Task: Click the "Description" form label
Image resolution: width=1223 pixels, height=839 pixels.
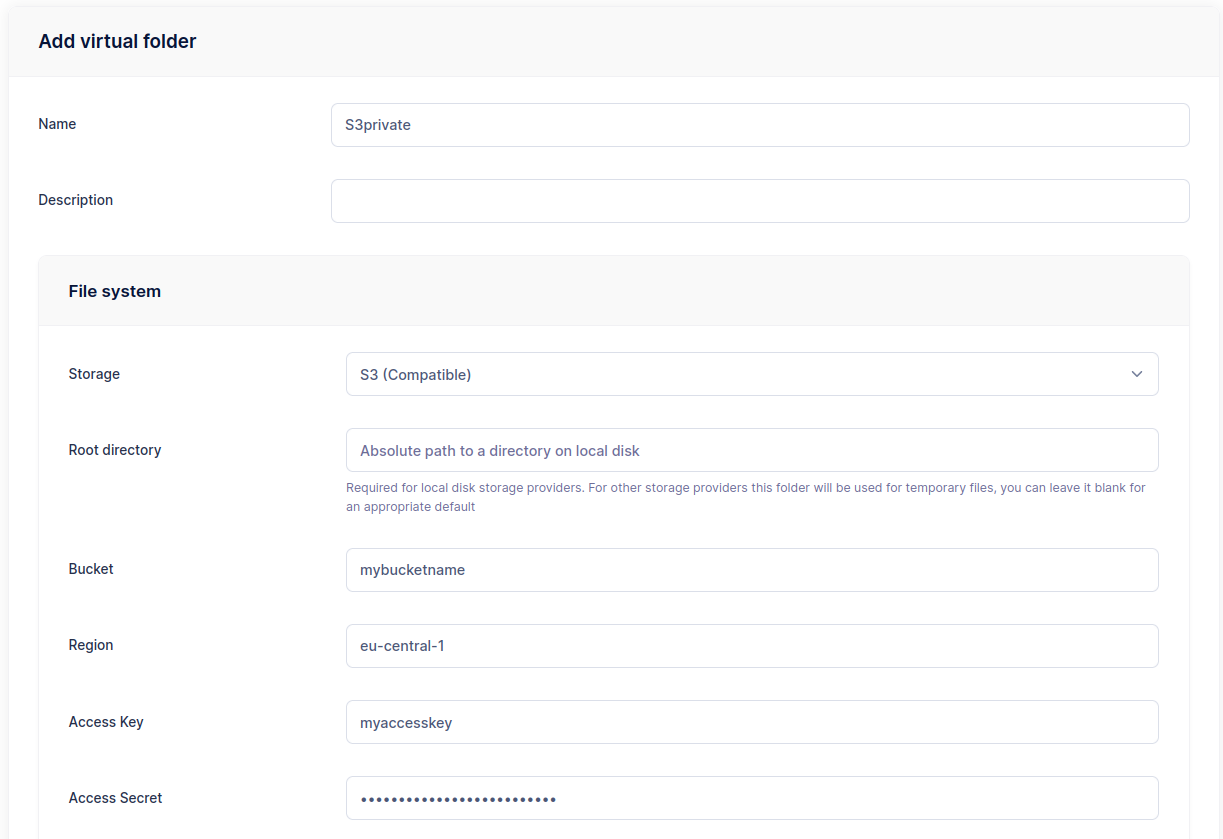Action: [x=75, y=199]
